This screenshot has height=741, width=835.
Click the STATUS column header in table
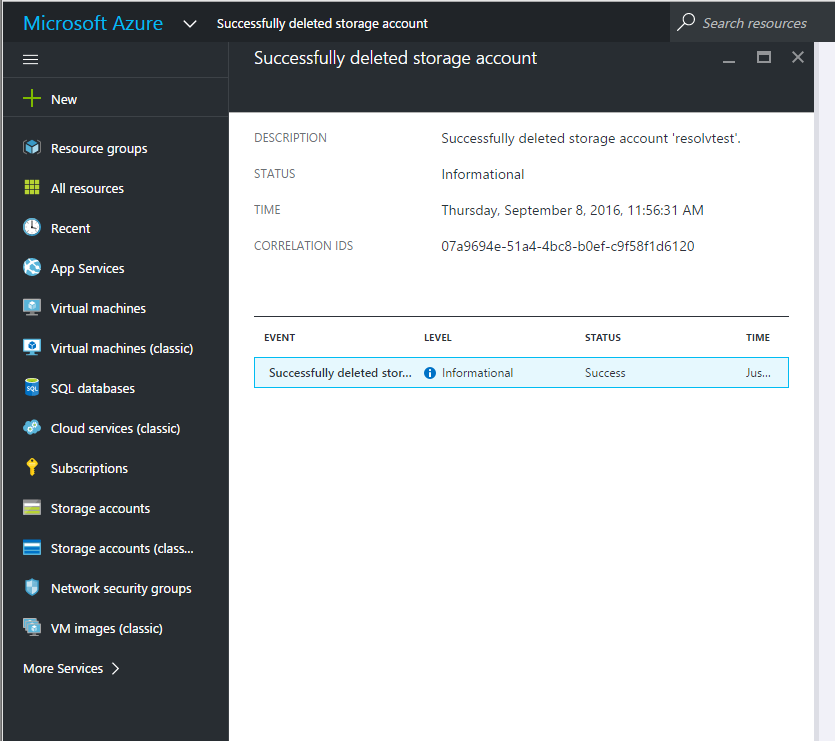click(x=603, y=338)
